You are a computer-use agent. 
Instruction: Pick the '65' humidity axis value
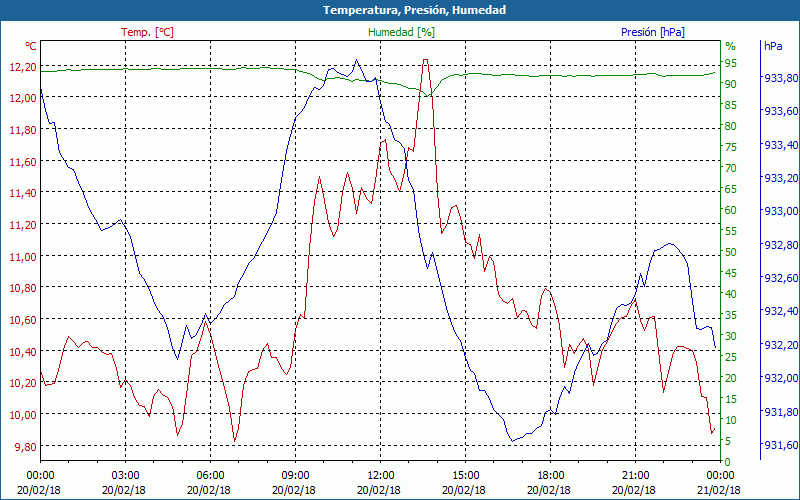(x=731, y=189)
